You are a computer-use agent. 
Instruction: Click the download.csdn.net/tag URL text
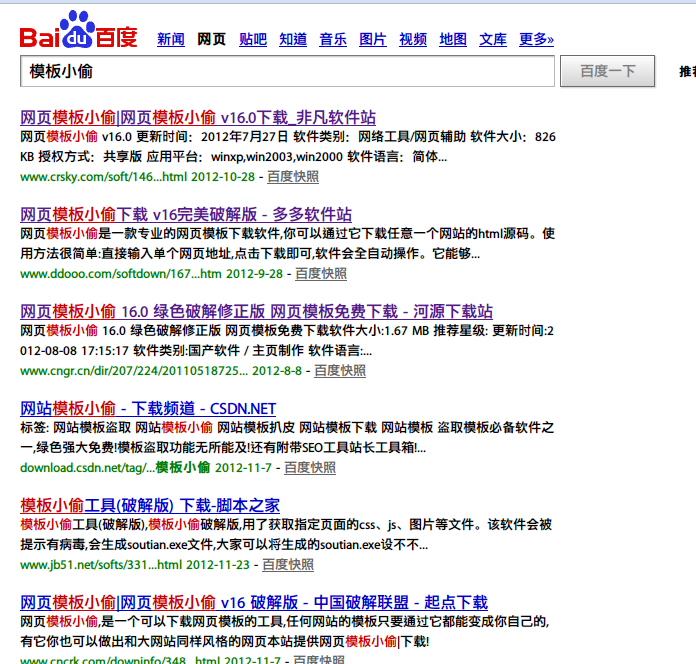(115, 468)
